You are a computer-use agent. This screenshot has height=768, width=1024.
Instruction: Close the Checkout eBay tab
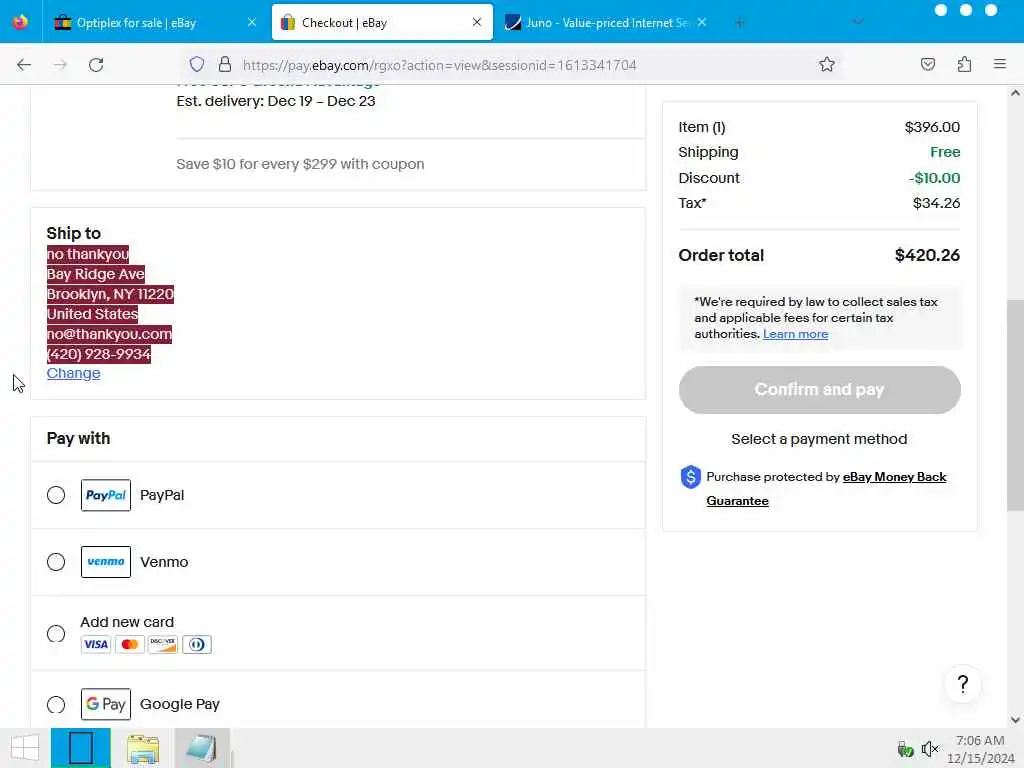tap(477, 22)
